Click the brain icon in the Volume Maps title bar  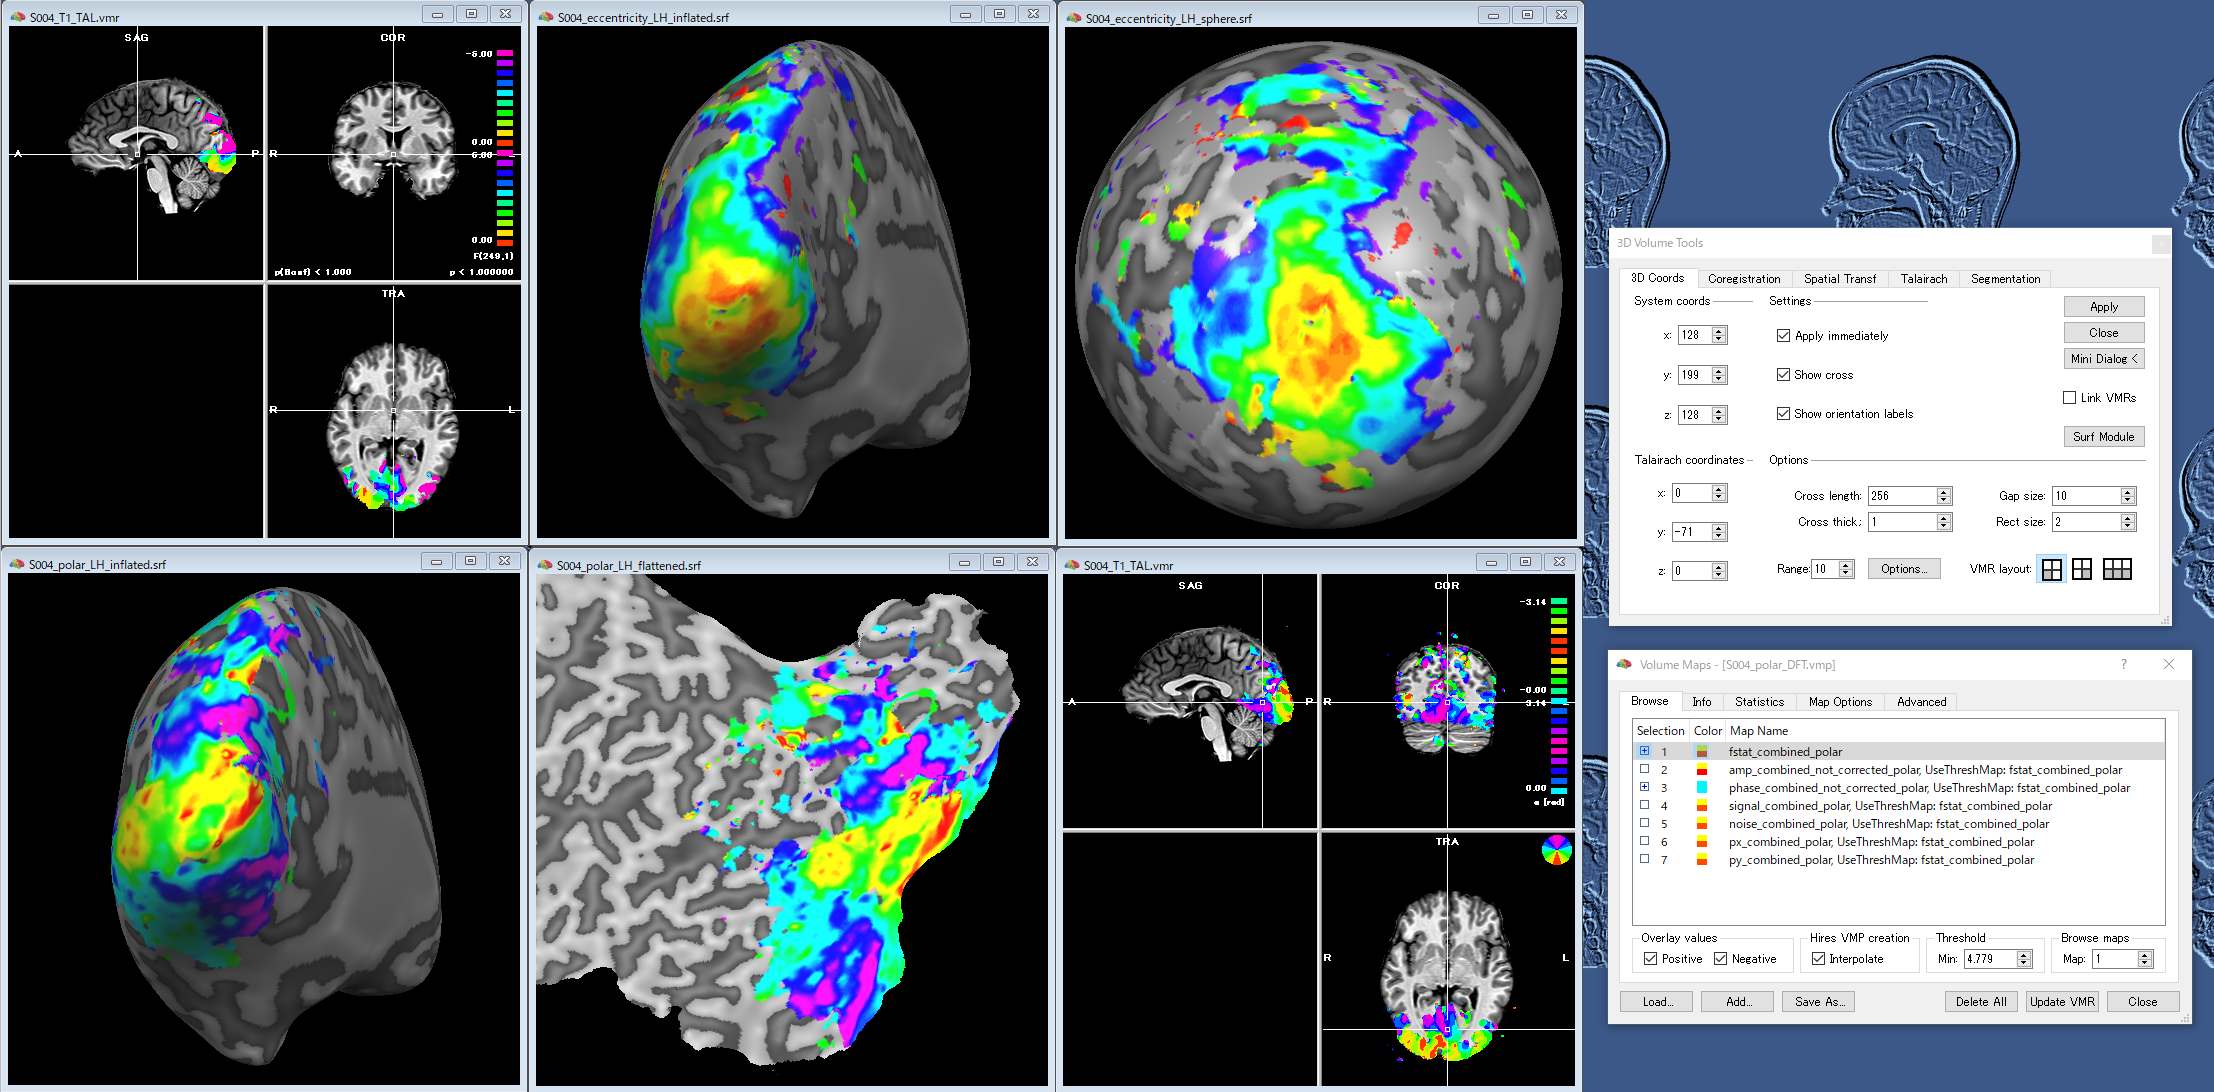click(x=1624, y=664)
